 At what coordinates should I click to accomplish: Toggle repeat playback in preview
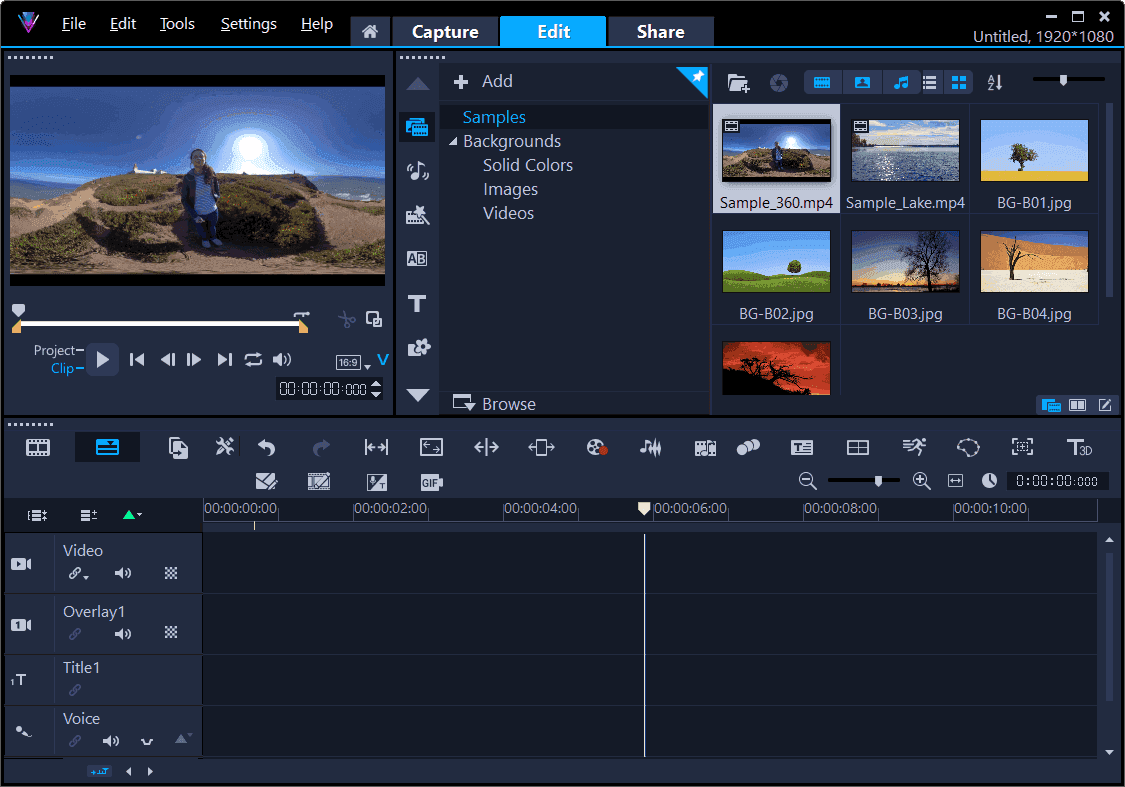pos(253,359)
